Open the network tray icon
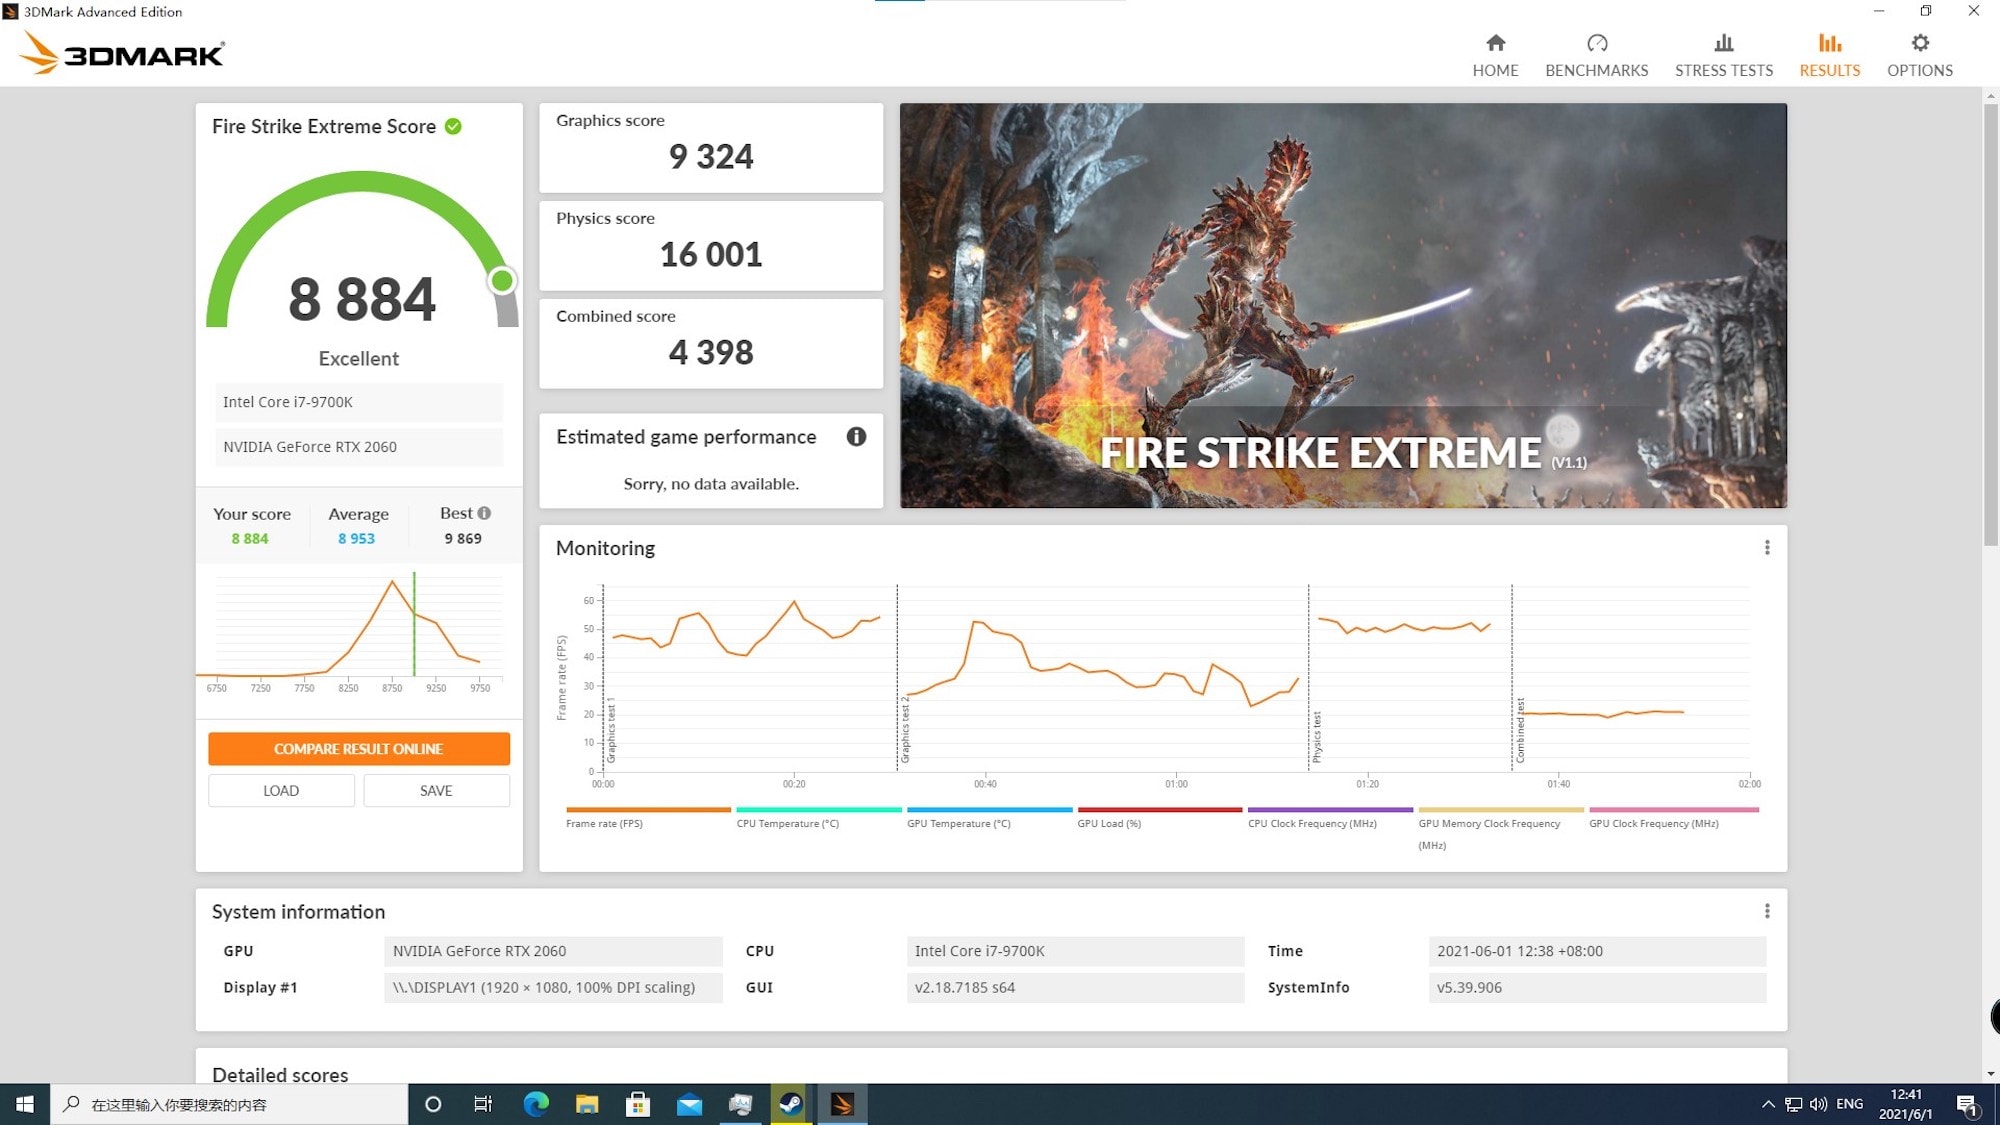This screenshot has width=2000, height=1125. [x=1793, y=1104]
